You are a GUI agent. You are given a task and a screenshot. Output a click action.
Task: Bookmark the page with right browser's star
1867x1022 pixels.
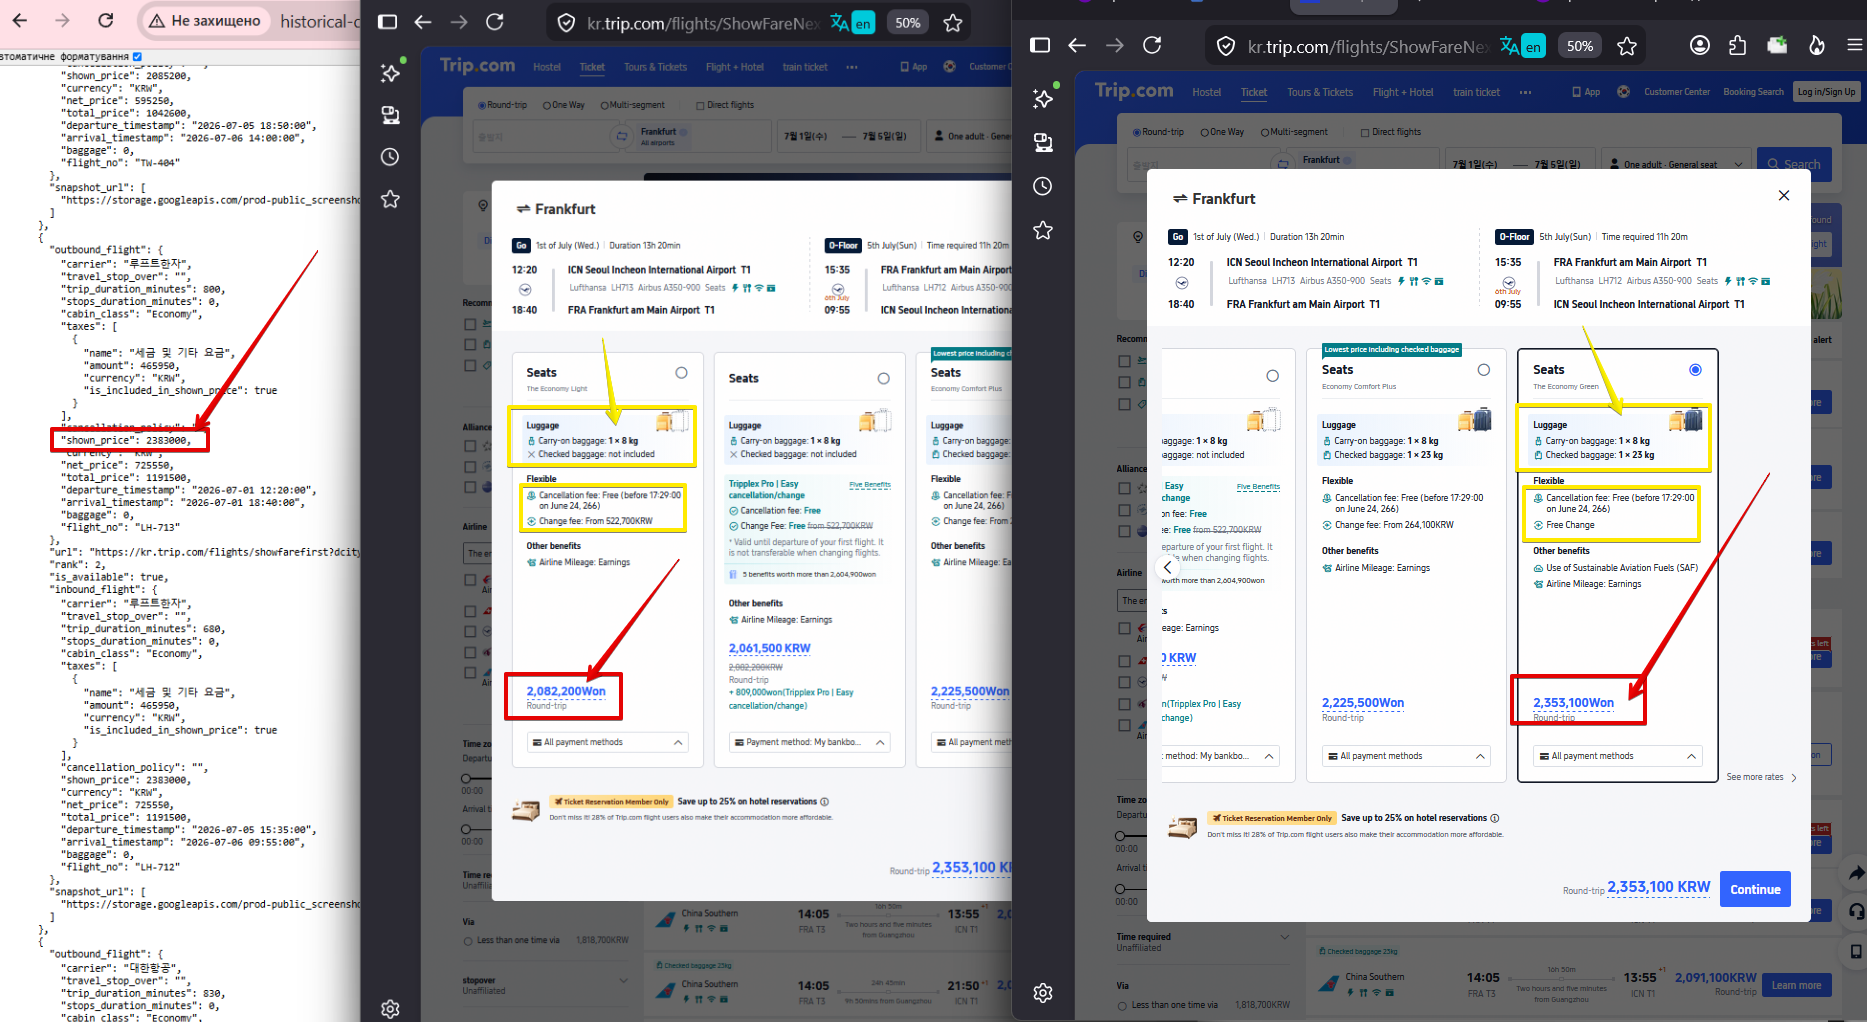pyautogui.click(x=1627, y=46)
